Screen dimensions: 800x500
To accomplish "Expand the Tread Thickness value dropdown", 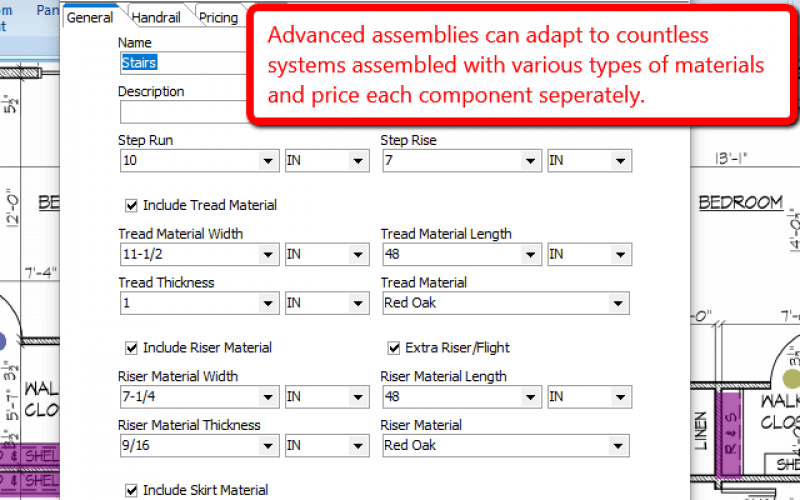I will point(268,303).
